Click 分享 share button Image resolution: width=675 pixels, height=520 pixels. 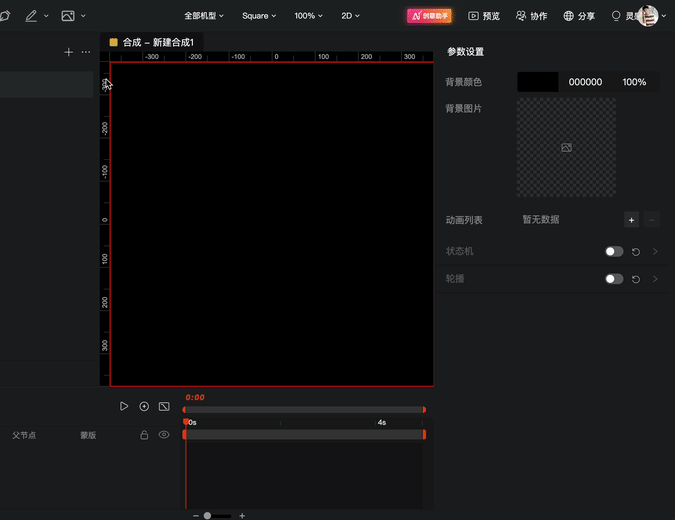point(579,16)
